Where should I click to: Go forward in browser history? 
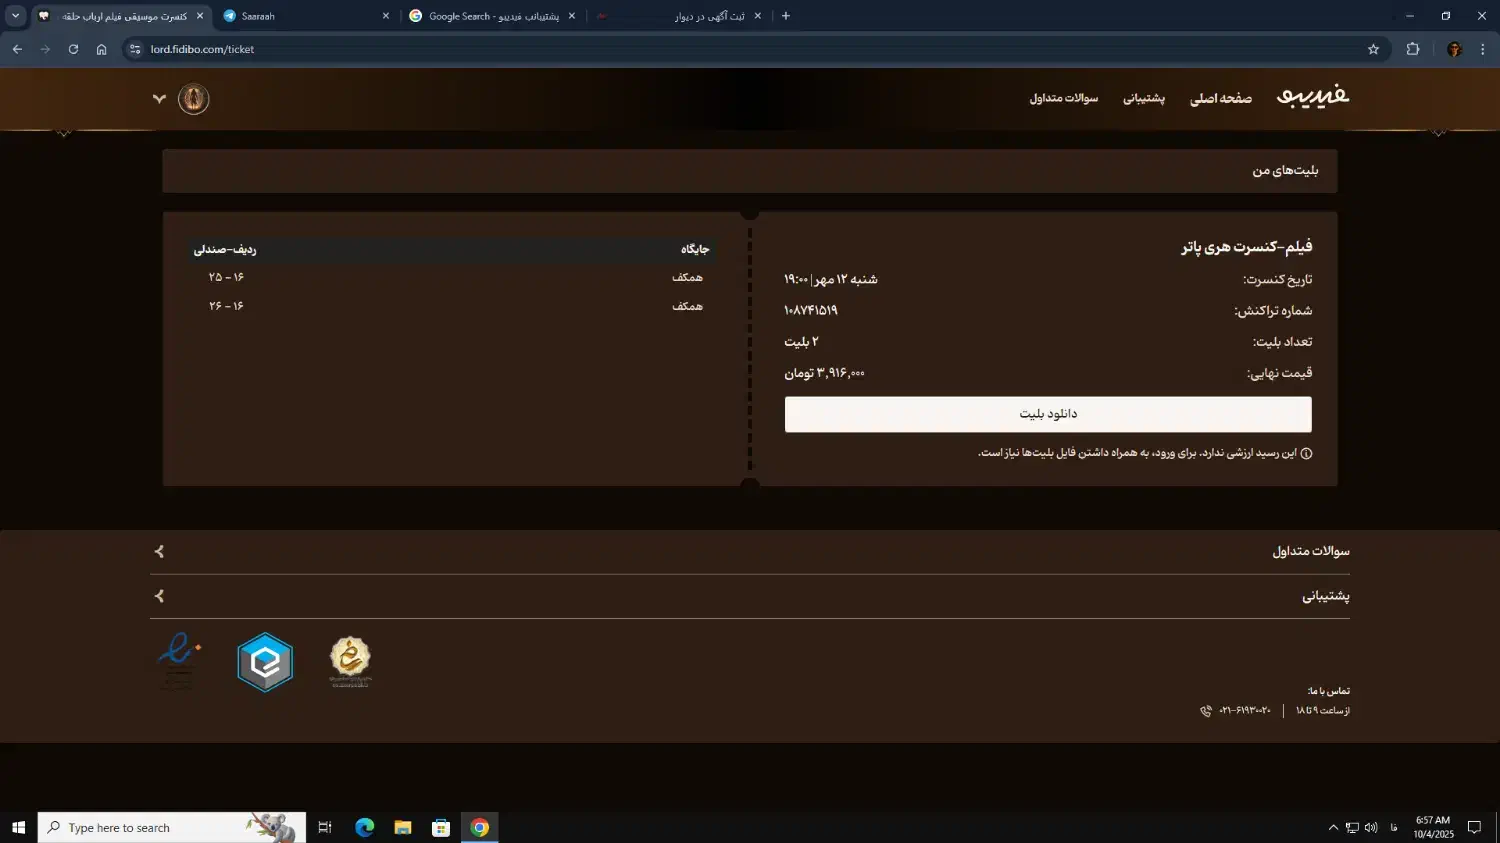point(45,49)
